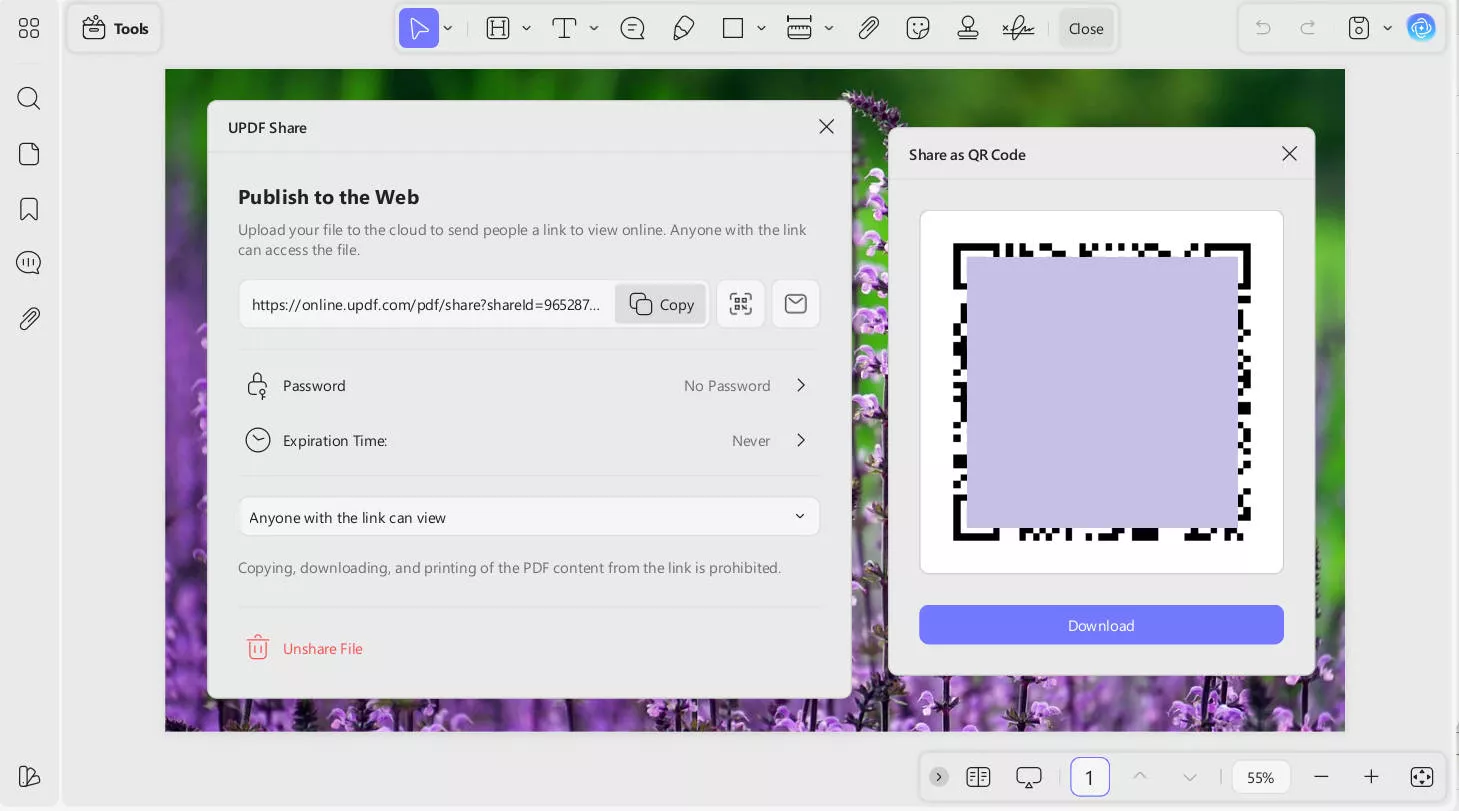
Task: Expand the link permission dropdown
Action: (528, 517)
